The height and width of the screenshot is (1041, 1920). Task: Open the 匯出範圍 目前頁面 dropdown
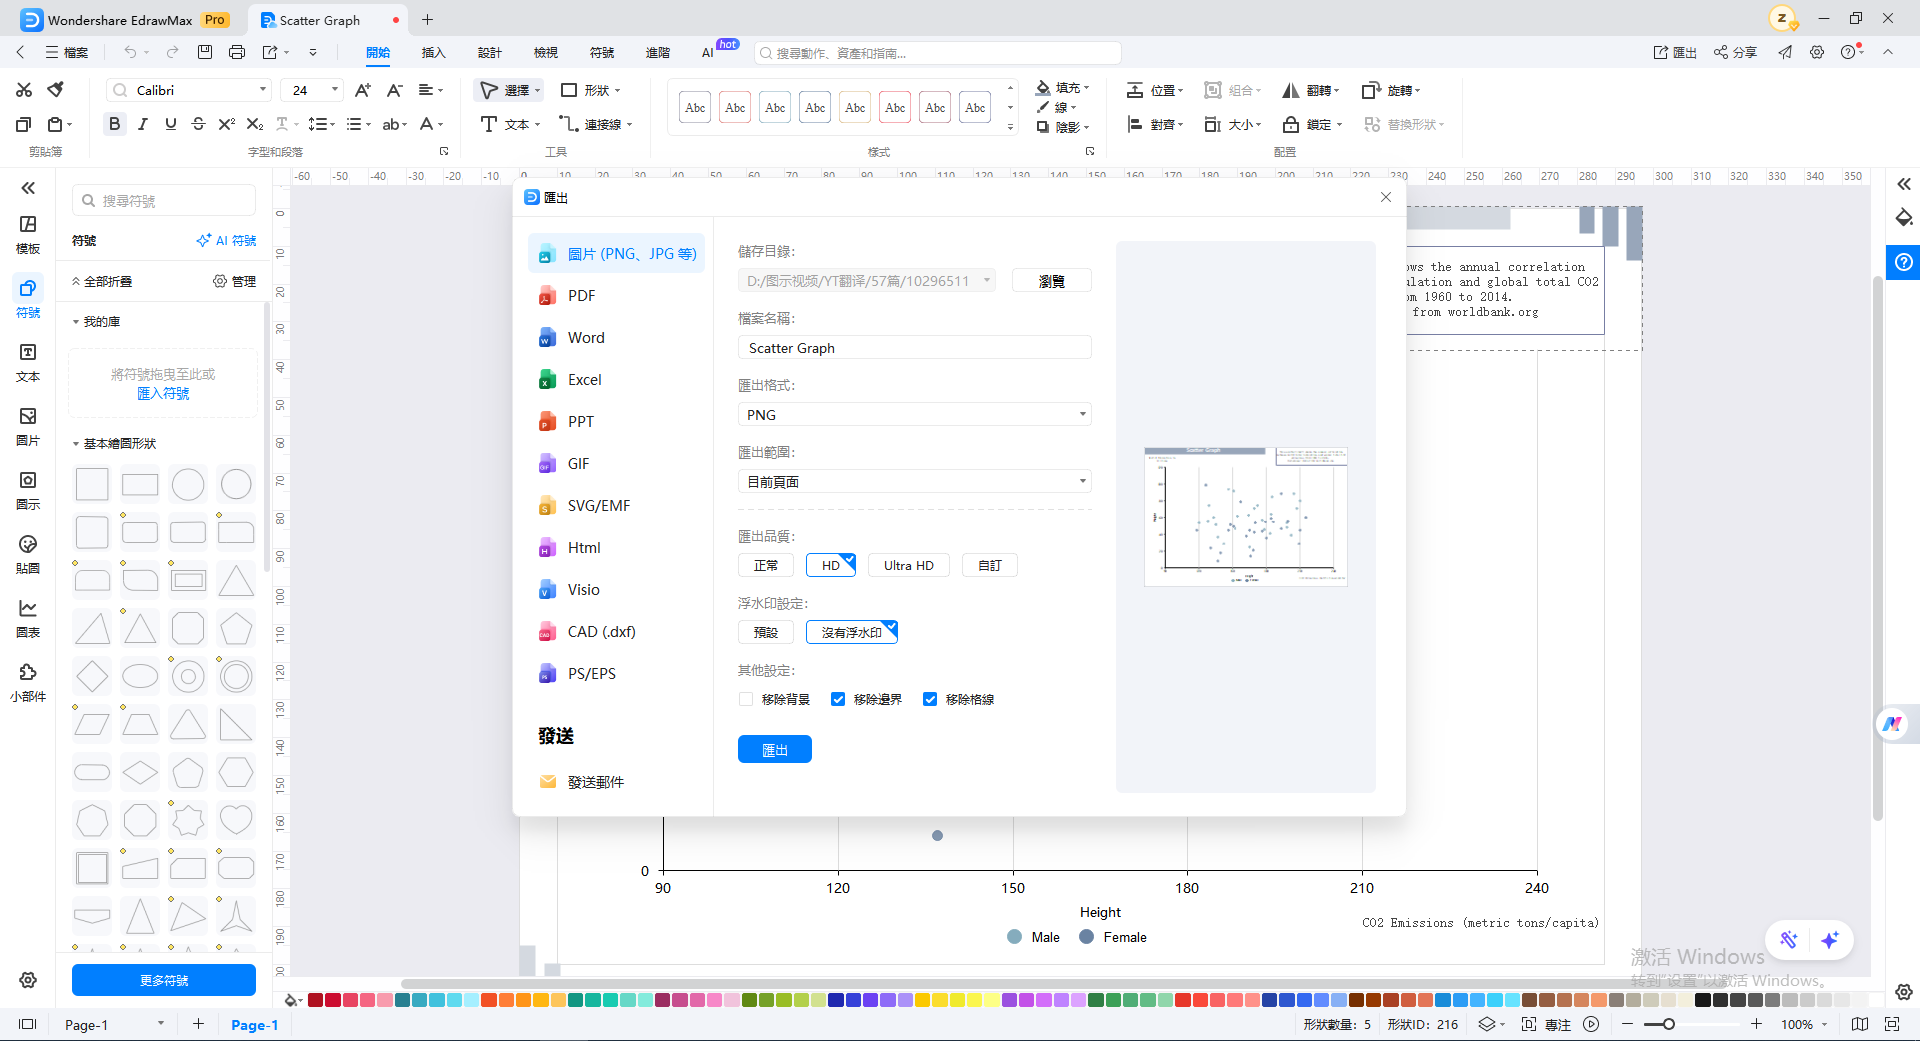tap(915, 482)
